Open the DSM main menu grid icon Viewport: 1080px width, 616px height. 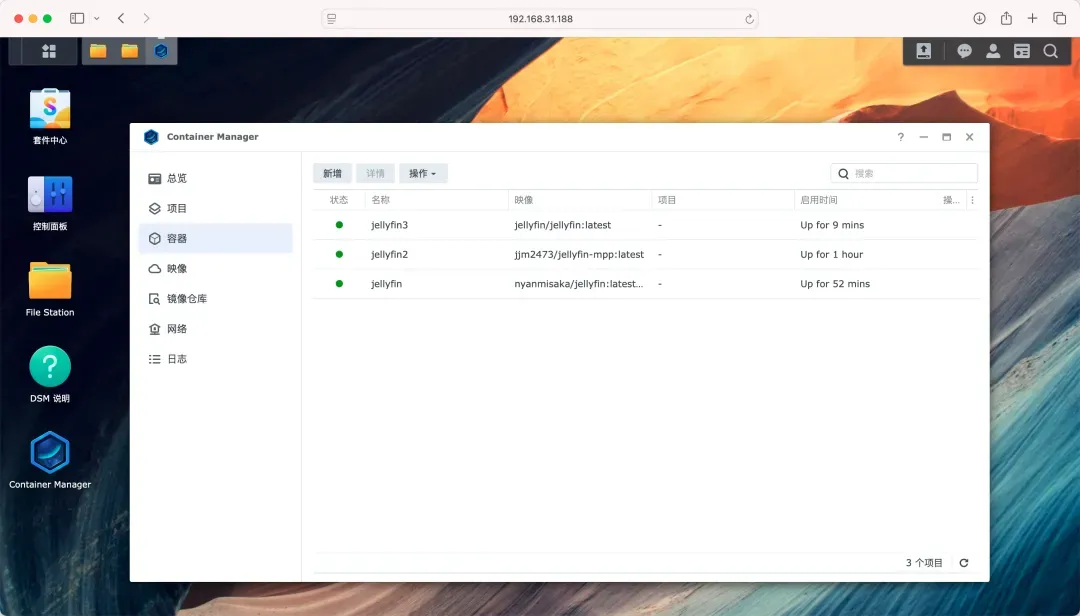click(49, 51)
